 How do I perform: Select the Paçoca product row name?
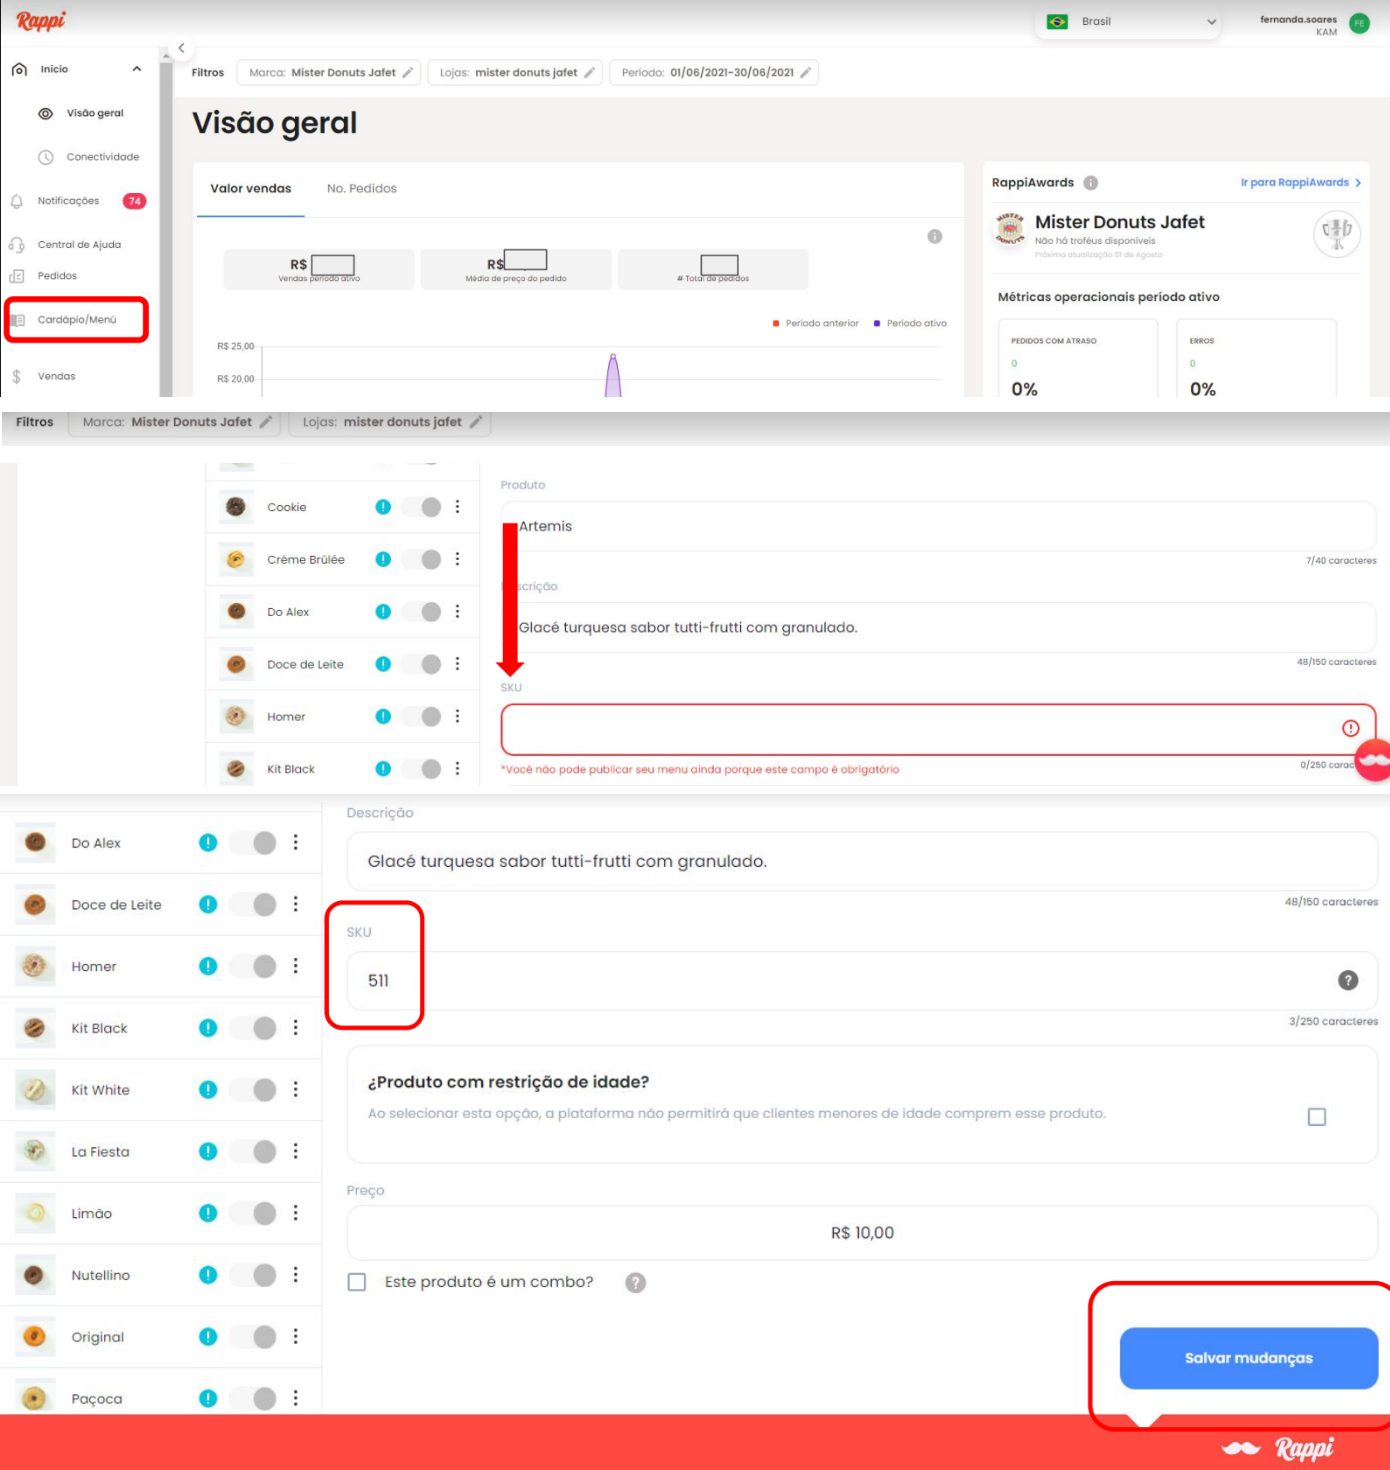pos(97,1399)
